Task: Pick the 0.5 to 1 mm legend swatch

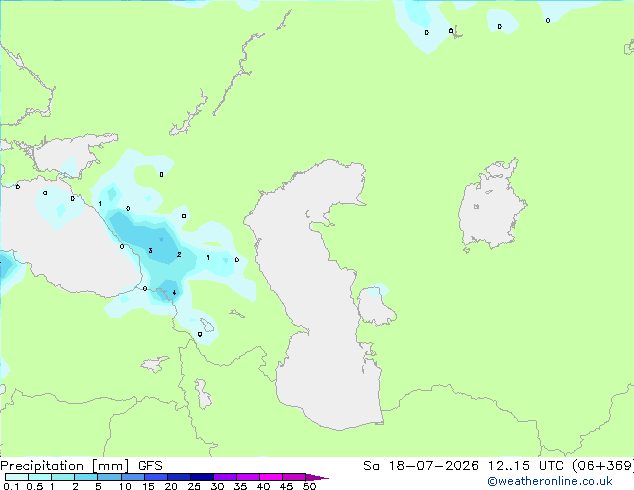Action: (40, 477)
